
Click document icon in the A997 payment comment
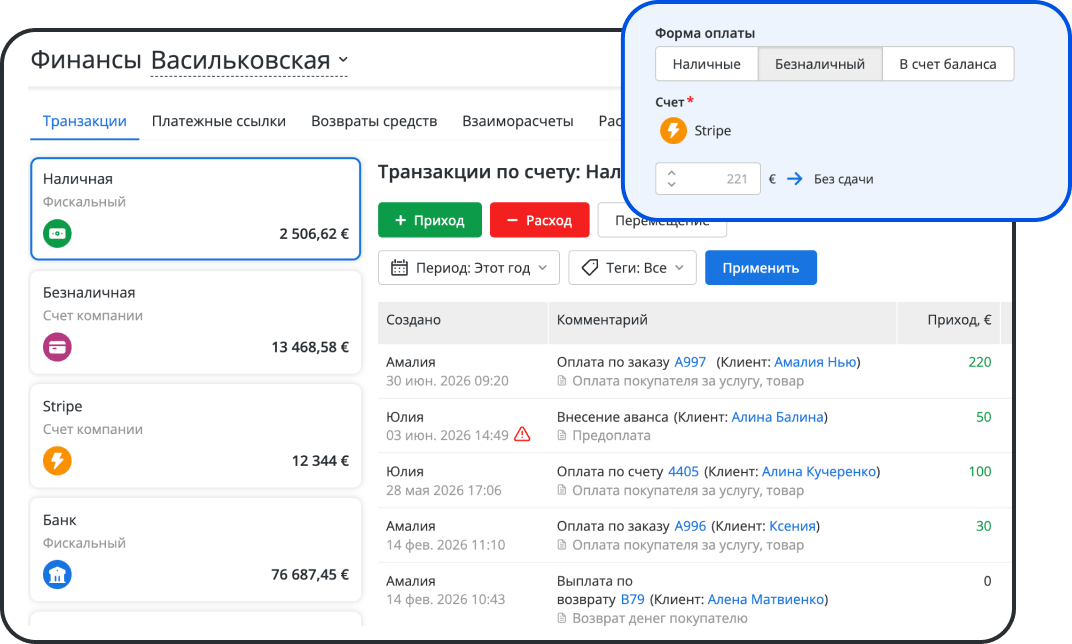click(562, 381)
